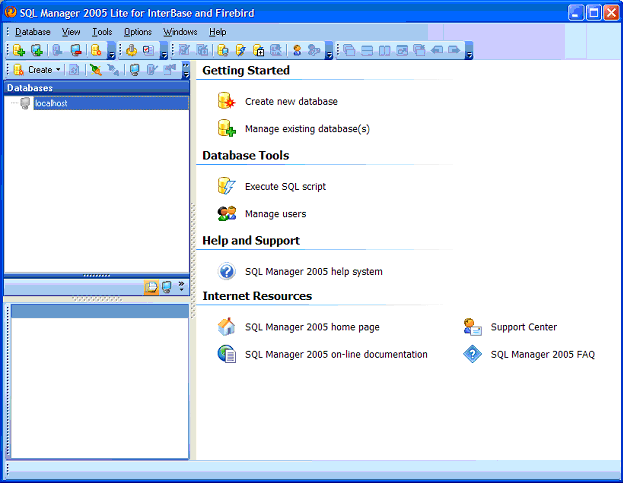Click the gray Disconnect plug icon in explorer toolbar
This screenshot has height=483, width=623.
[114, 70]
